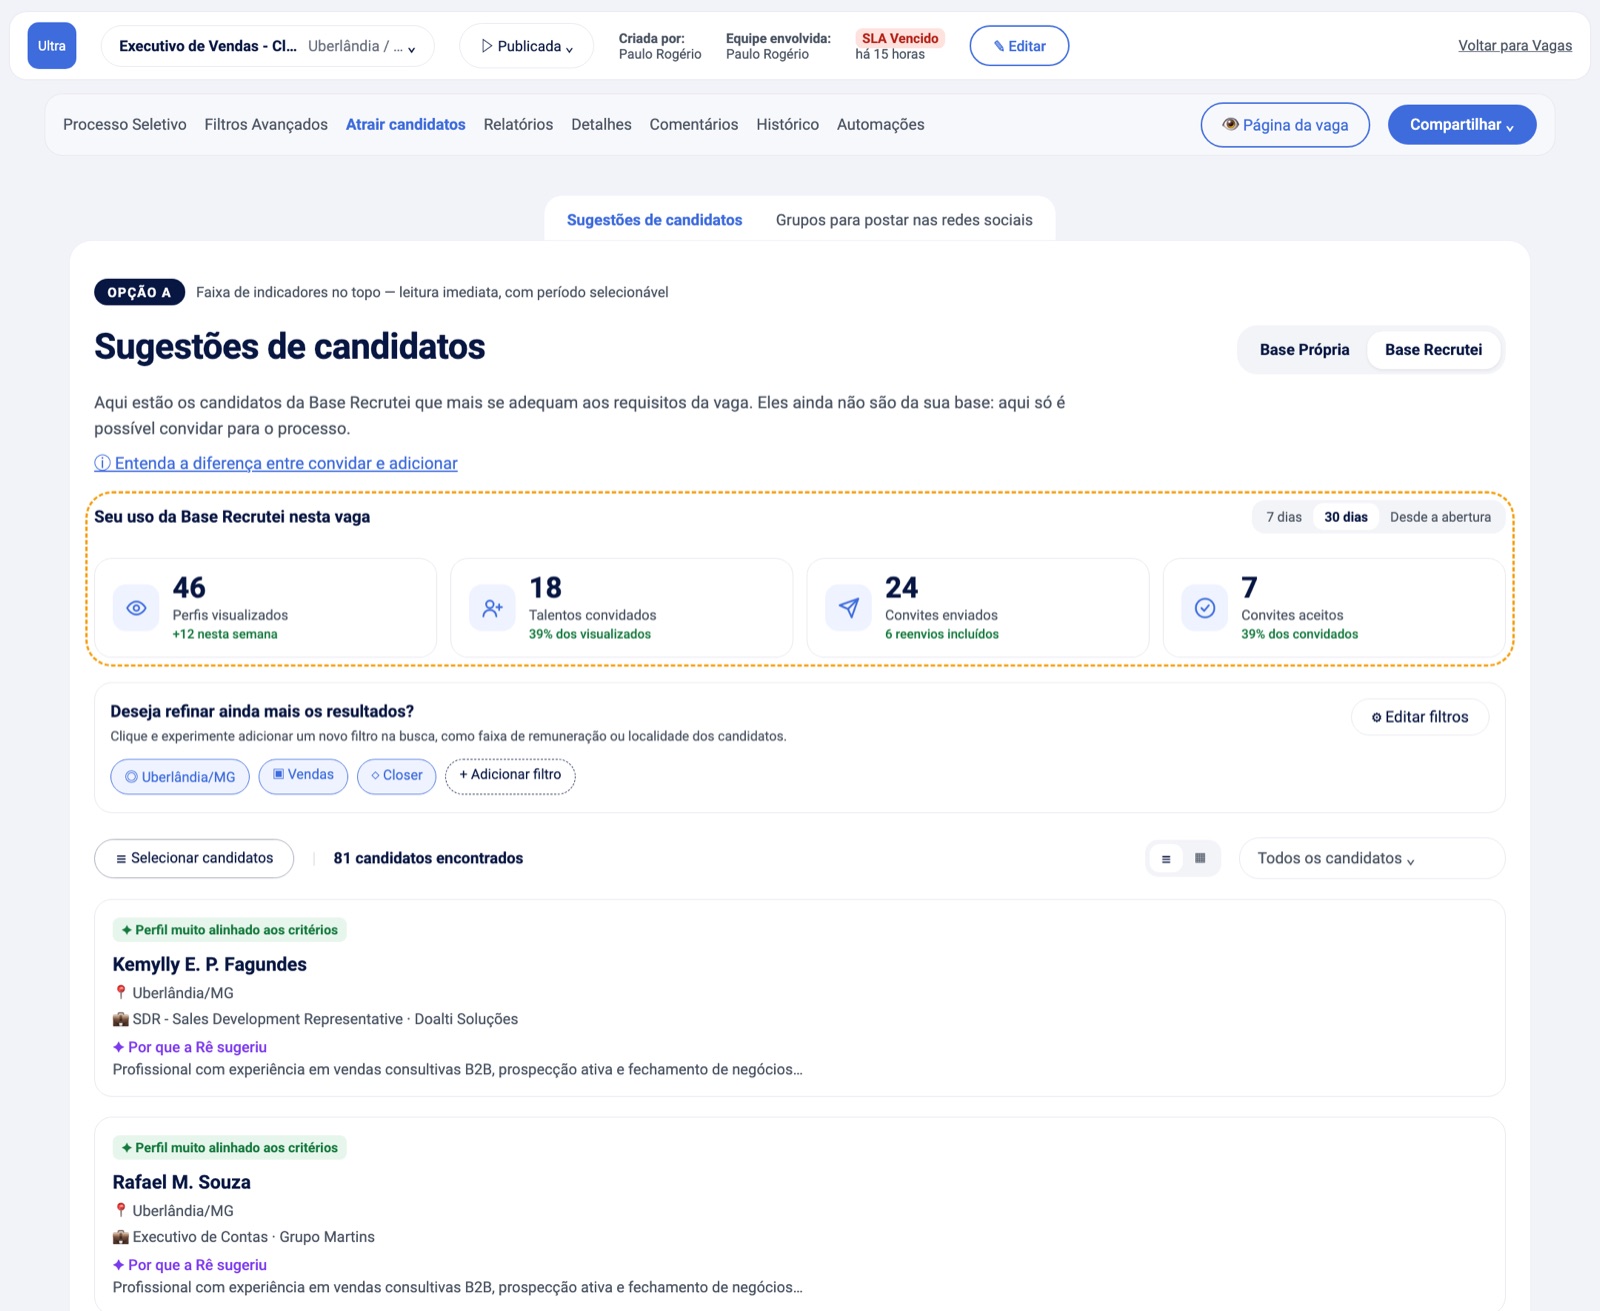1600x1311 pixels.
Task: Click Kemylly's Perfil muito alinhado badge
Action: coord(230,930)
